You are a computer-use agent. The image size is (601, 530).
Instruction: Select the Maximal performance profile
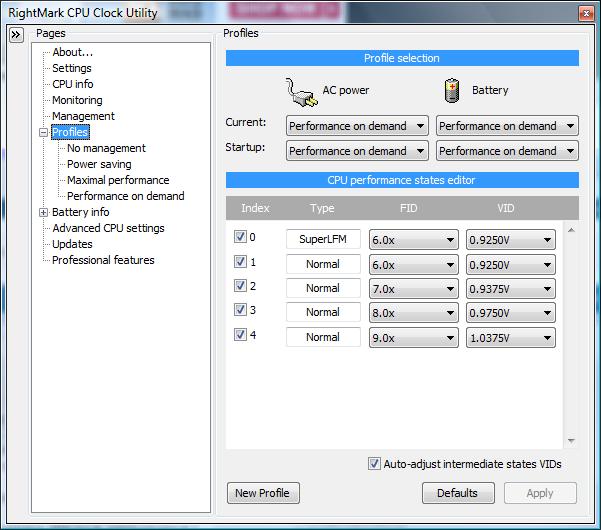click(x=118, y=180)
